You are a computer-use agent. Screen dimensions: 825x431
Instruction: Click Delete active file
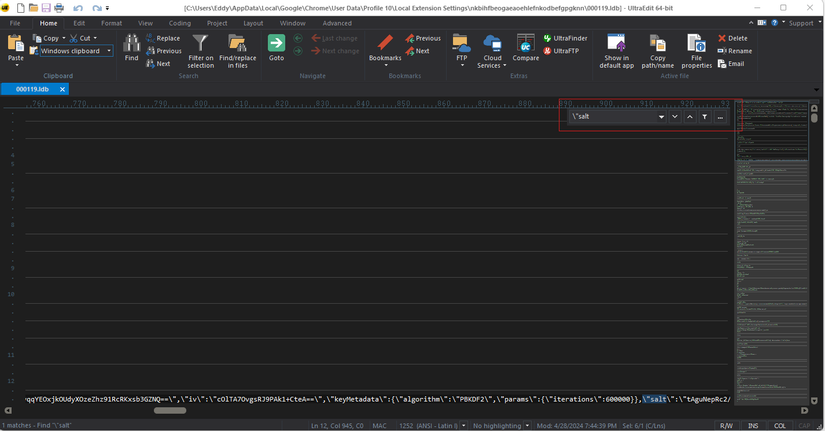click(732, 38)
